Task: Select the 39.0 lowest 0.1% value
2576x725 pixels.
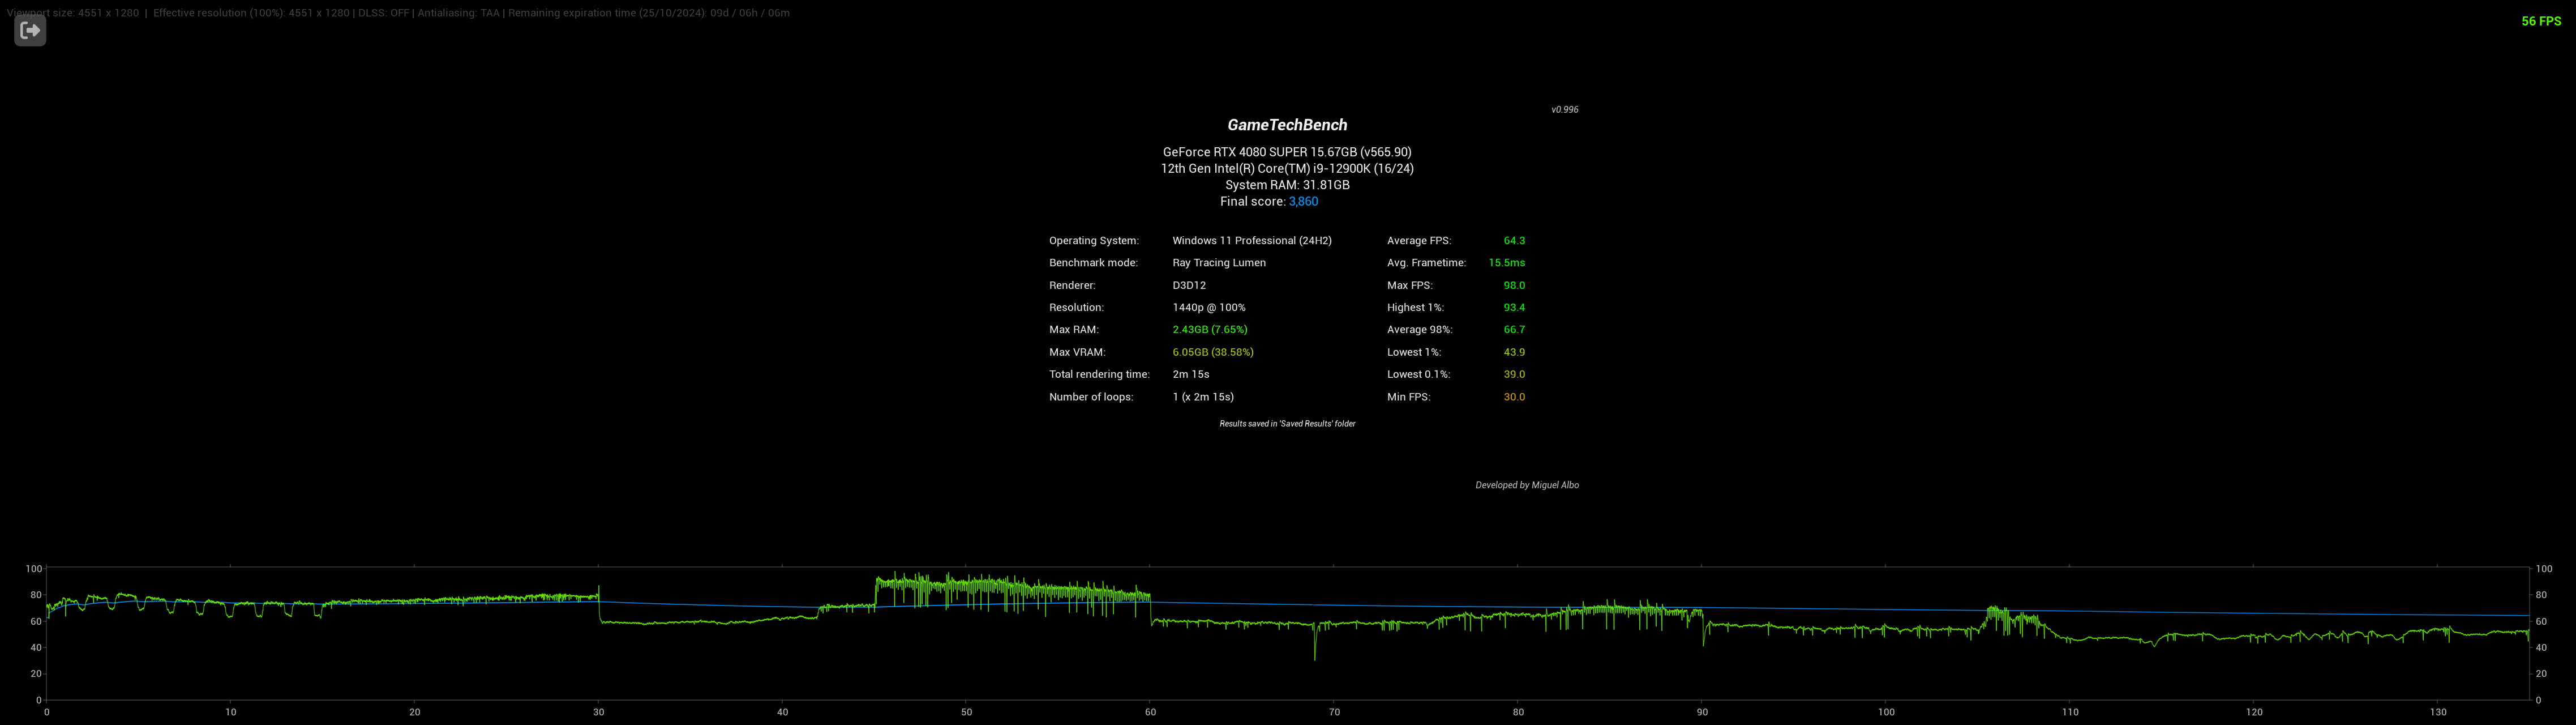Action: [1514, 375]
